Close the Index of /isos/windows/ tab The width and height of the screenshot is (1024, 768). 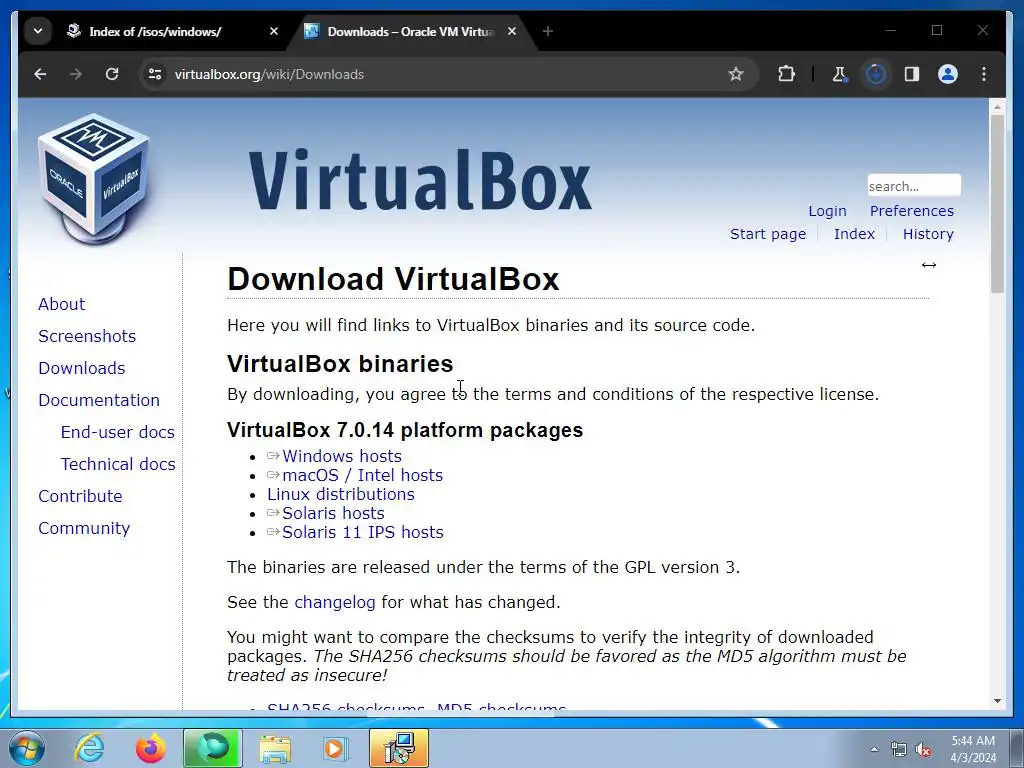[274, 31]
